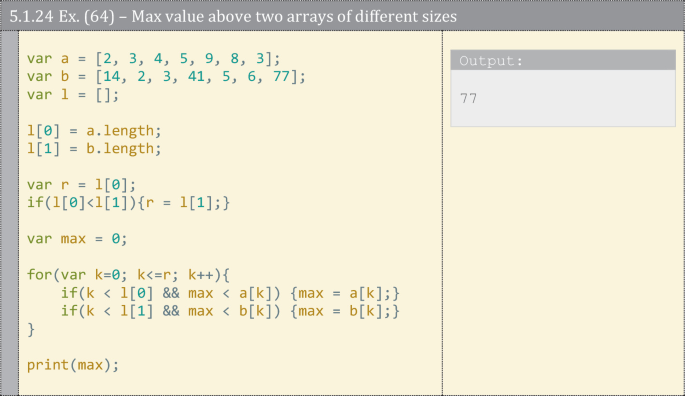Click the l[0] = a.length line

tap(94, 131)
